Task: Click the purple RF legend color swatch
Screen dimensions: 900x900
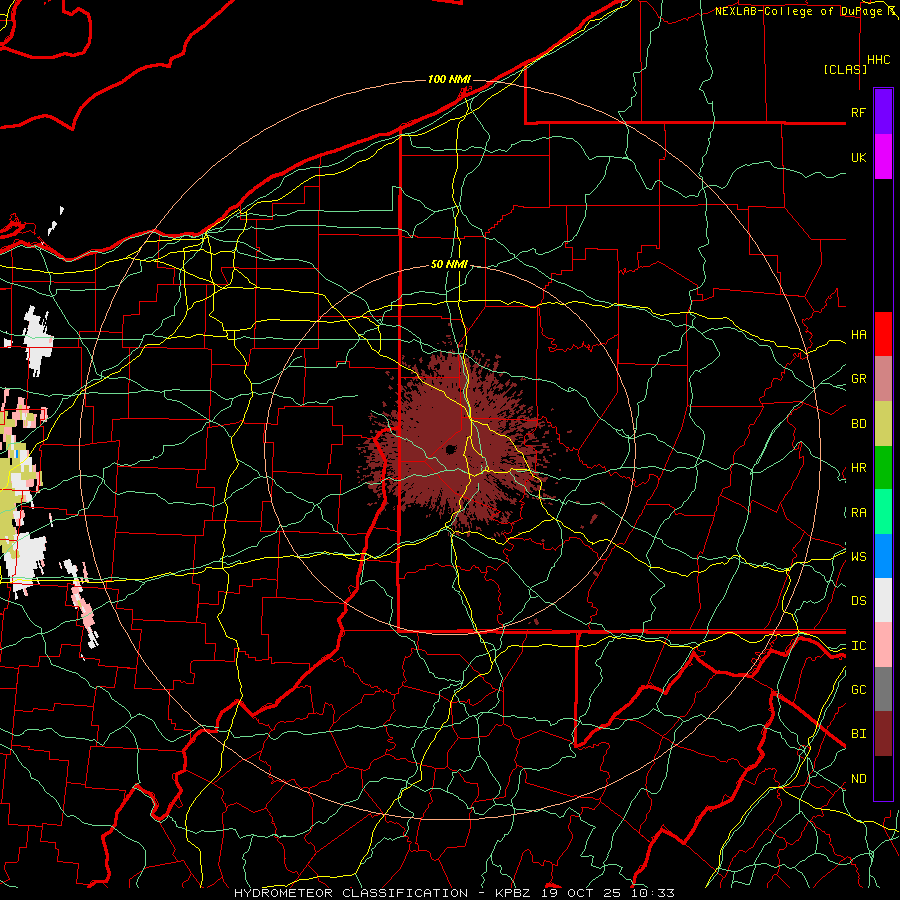Action: (883, 111)
